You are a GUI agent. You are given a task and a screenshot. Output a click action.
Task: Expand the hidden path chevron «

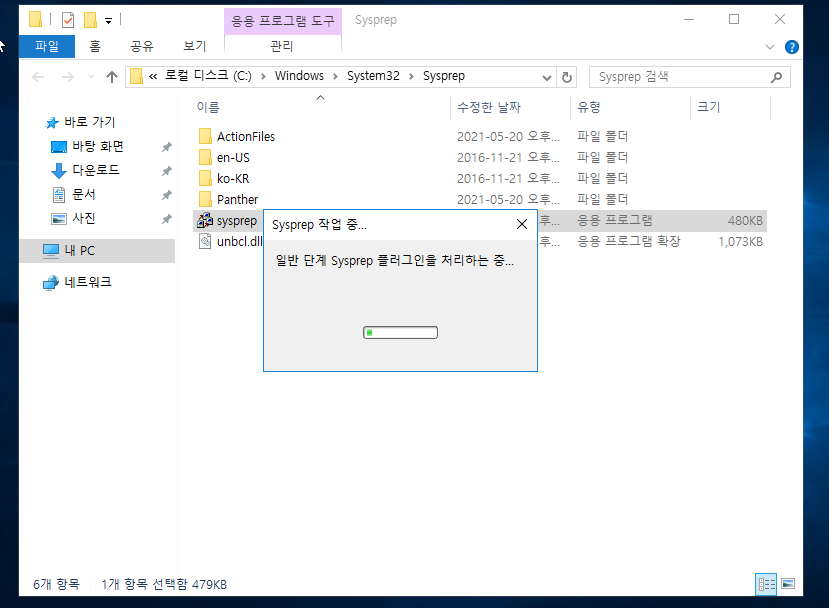(153, 77)
